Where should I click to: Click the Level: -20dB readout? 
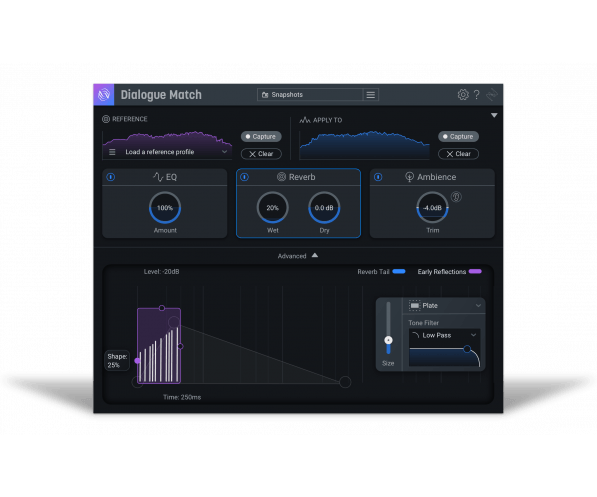point(161,272)
